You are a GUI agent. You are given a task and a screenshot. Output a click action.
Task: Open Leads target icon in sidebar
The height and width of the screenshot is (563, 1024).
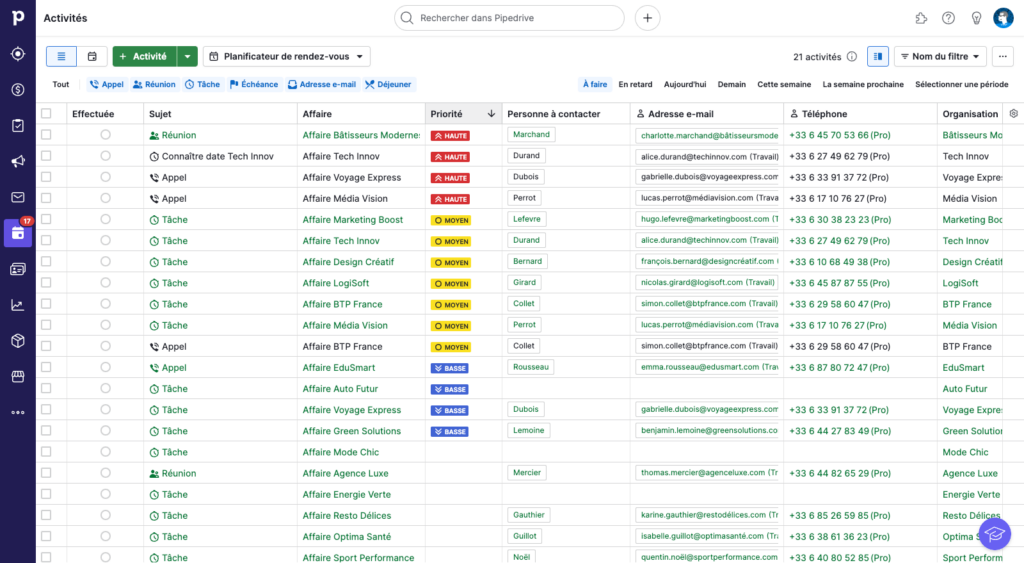pos(18,54)
